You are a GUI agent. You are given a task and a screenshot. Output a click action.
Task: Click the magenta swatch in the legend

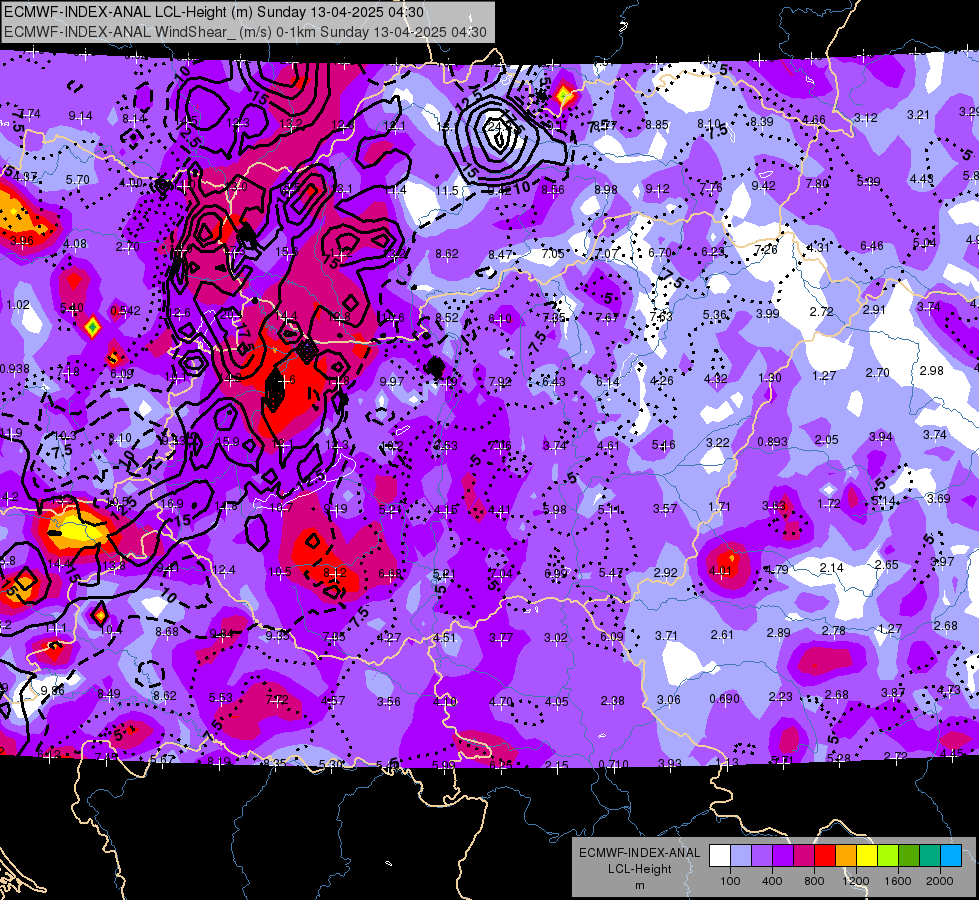pos(804,856)
